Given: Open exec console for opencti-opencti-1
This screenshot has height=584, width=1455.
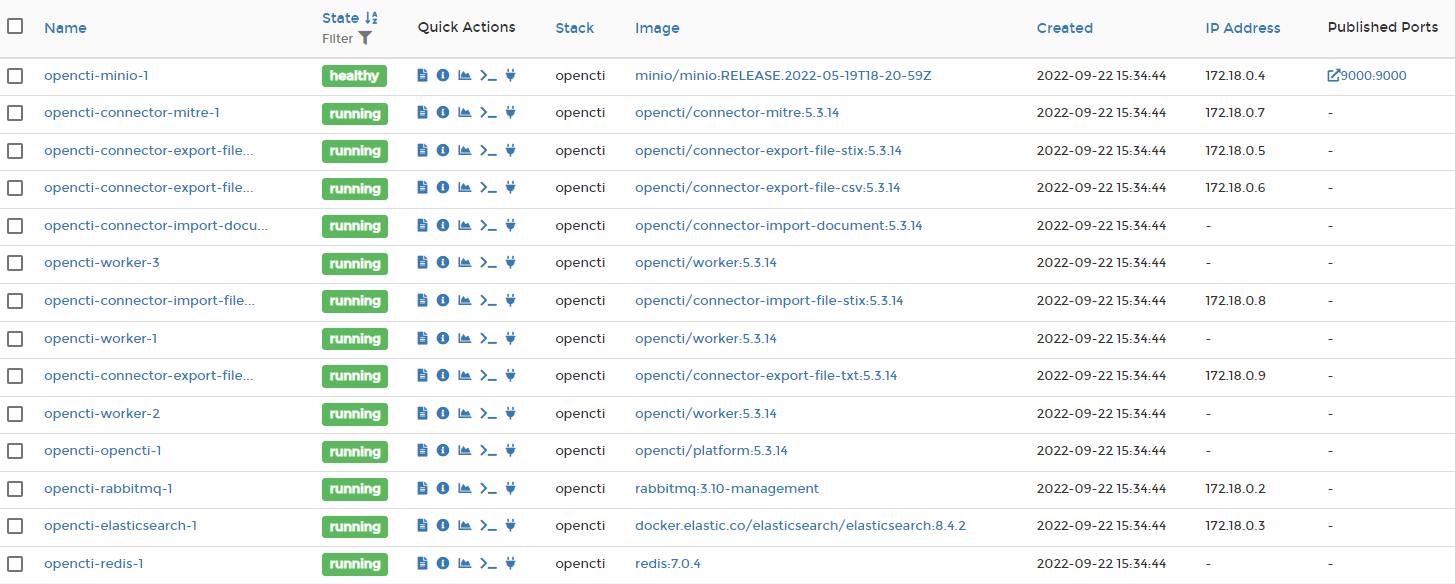Looking at the screenshot, I should 489,451.
